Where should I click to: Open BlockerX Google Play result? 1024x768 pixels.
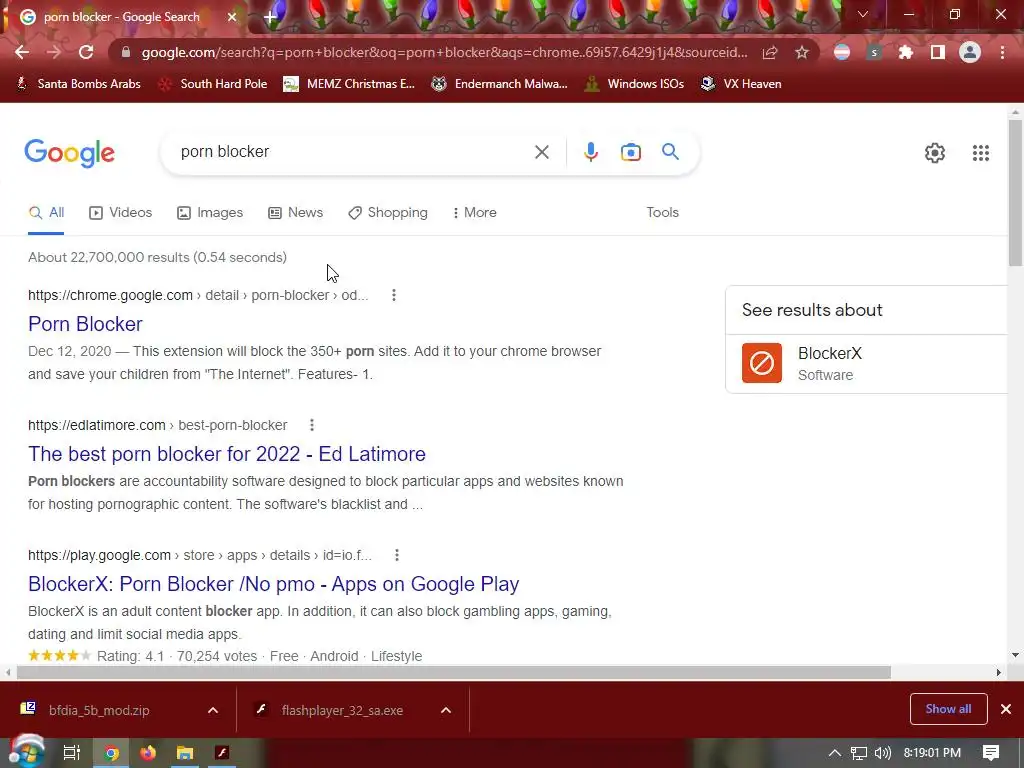click(x=273, y=584)
